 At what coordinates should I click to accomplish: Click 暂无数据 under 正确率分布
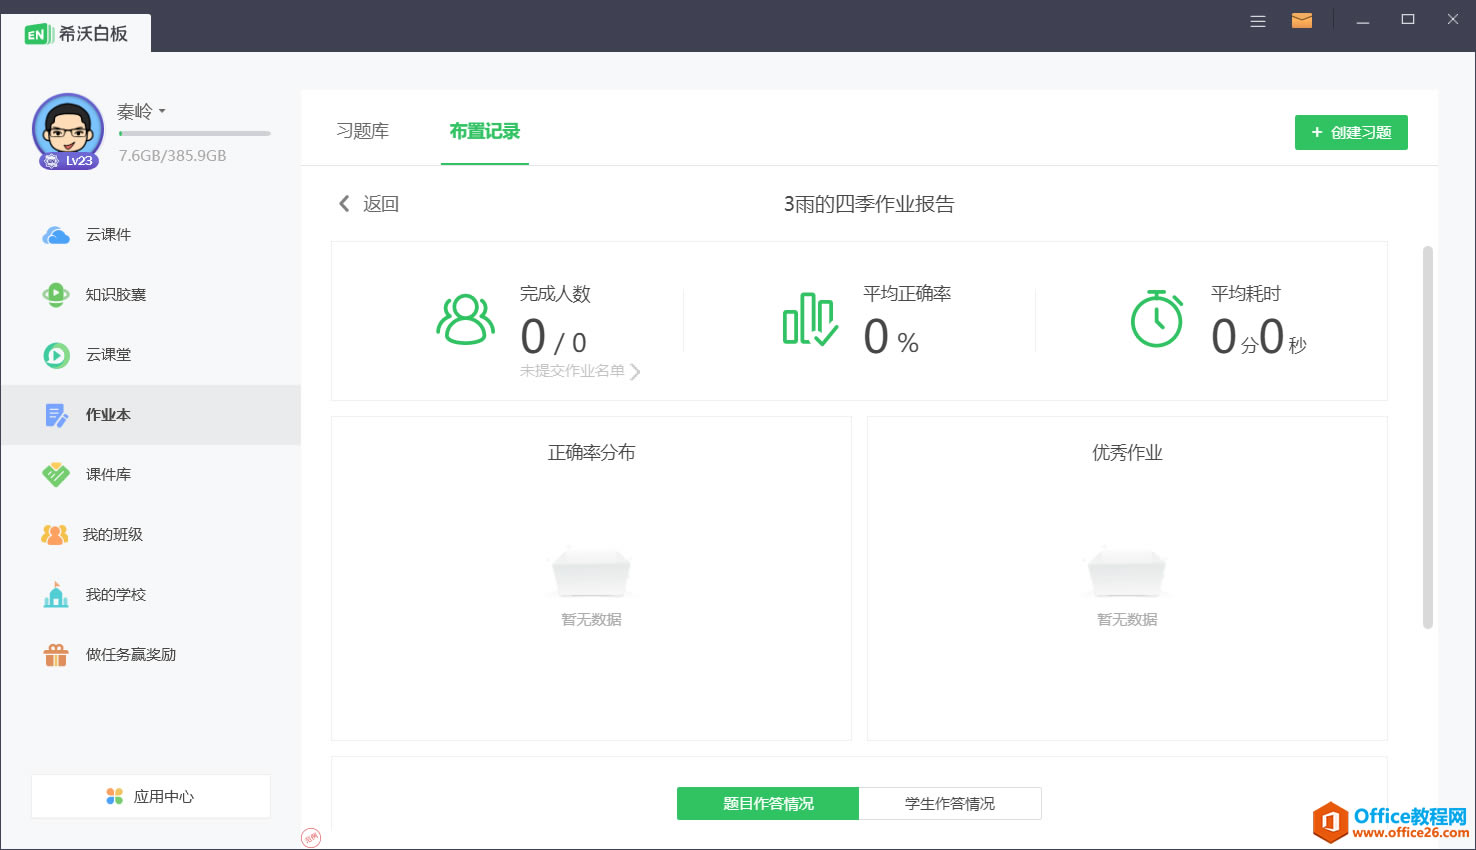tap(591, 620)
